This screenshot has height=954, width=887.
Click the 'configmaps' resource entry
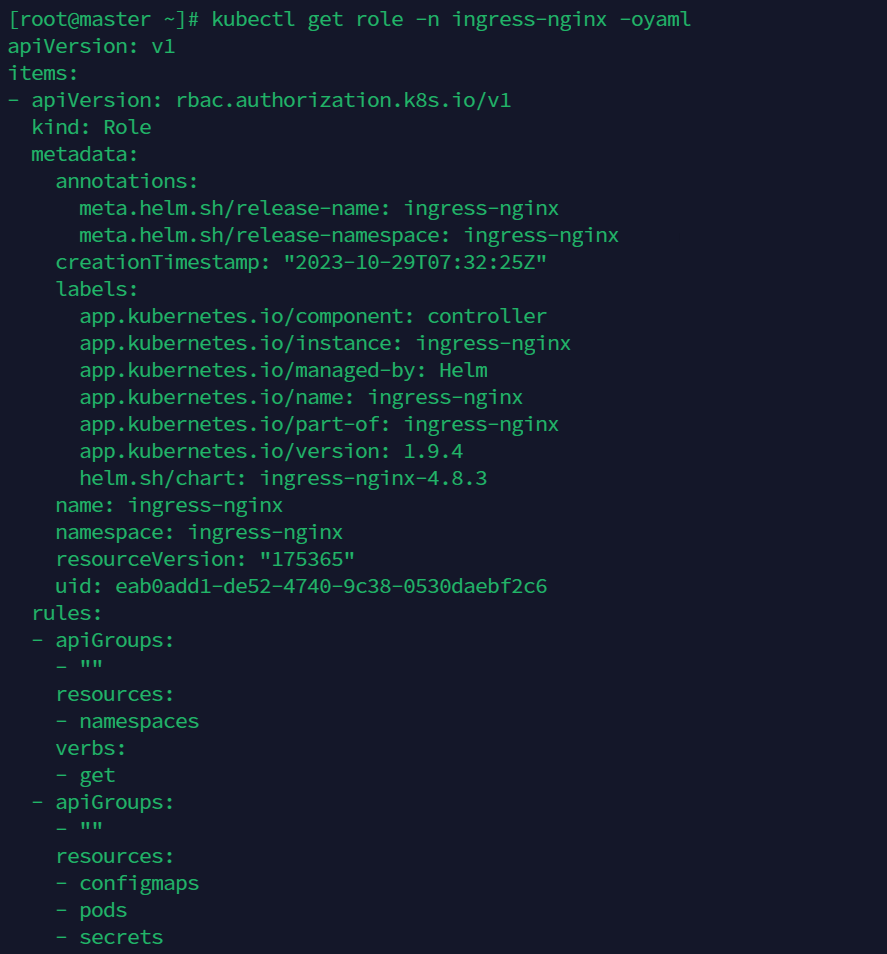point(139,883)
